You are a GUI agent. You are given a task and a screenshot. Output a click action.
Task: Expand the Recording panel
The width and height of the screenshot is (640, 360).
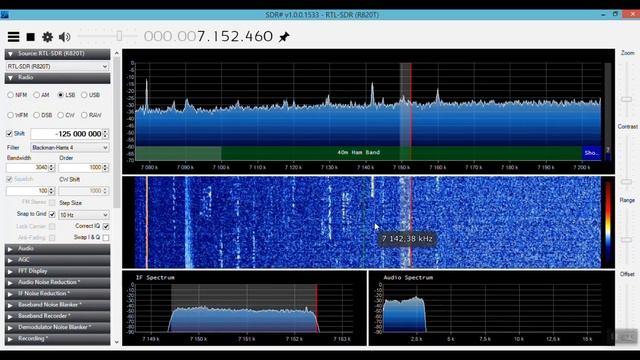(x=58, y=338)
